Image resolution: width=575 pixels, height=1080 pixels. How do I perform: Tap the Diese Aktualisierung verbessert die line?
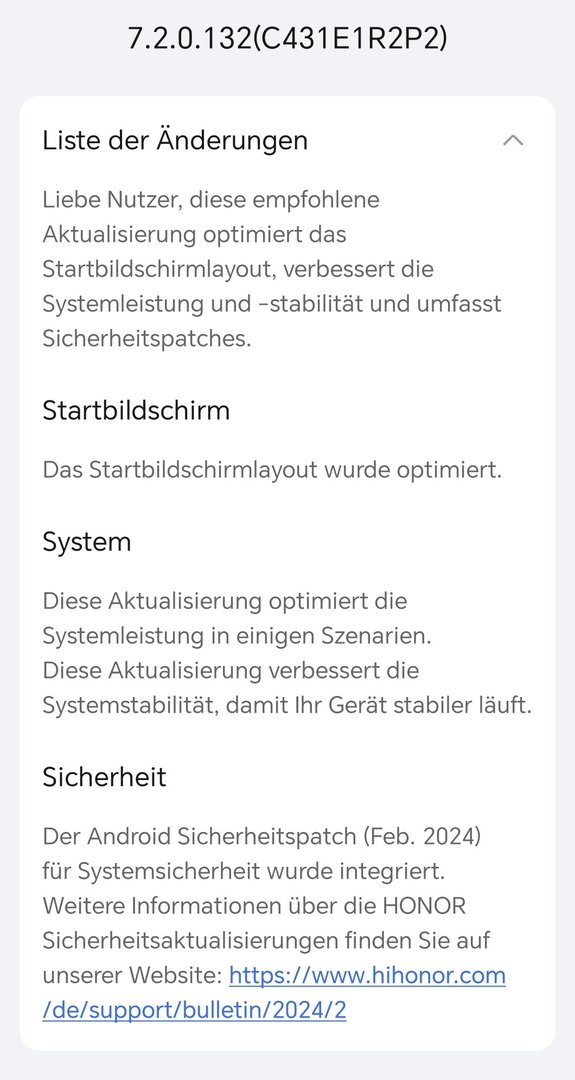click(x=231, y=671)
